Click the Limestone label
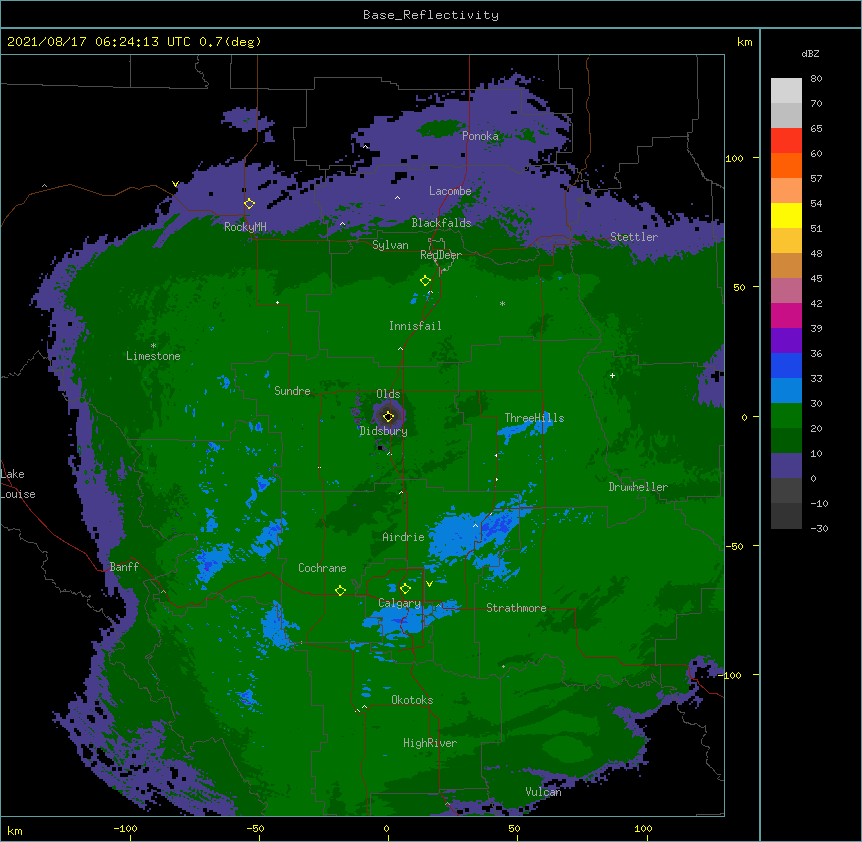862x842 pixels. 153,356
